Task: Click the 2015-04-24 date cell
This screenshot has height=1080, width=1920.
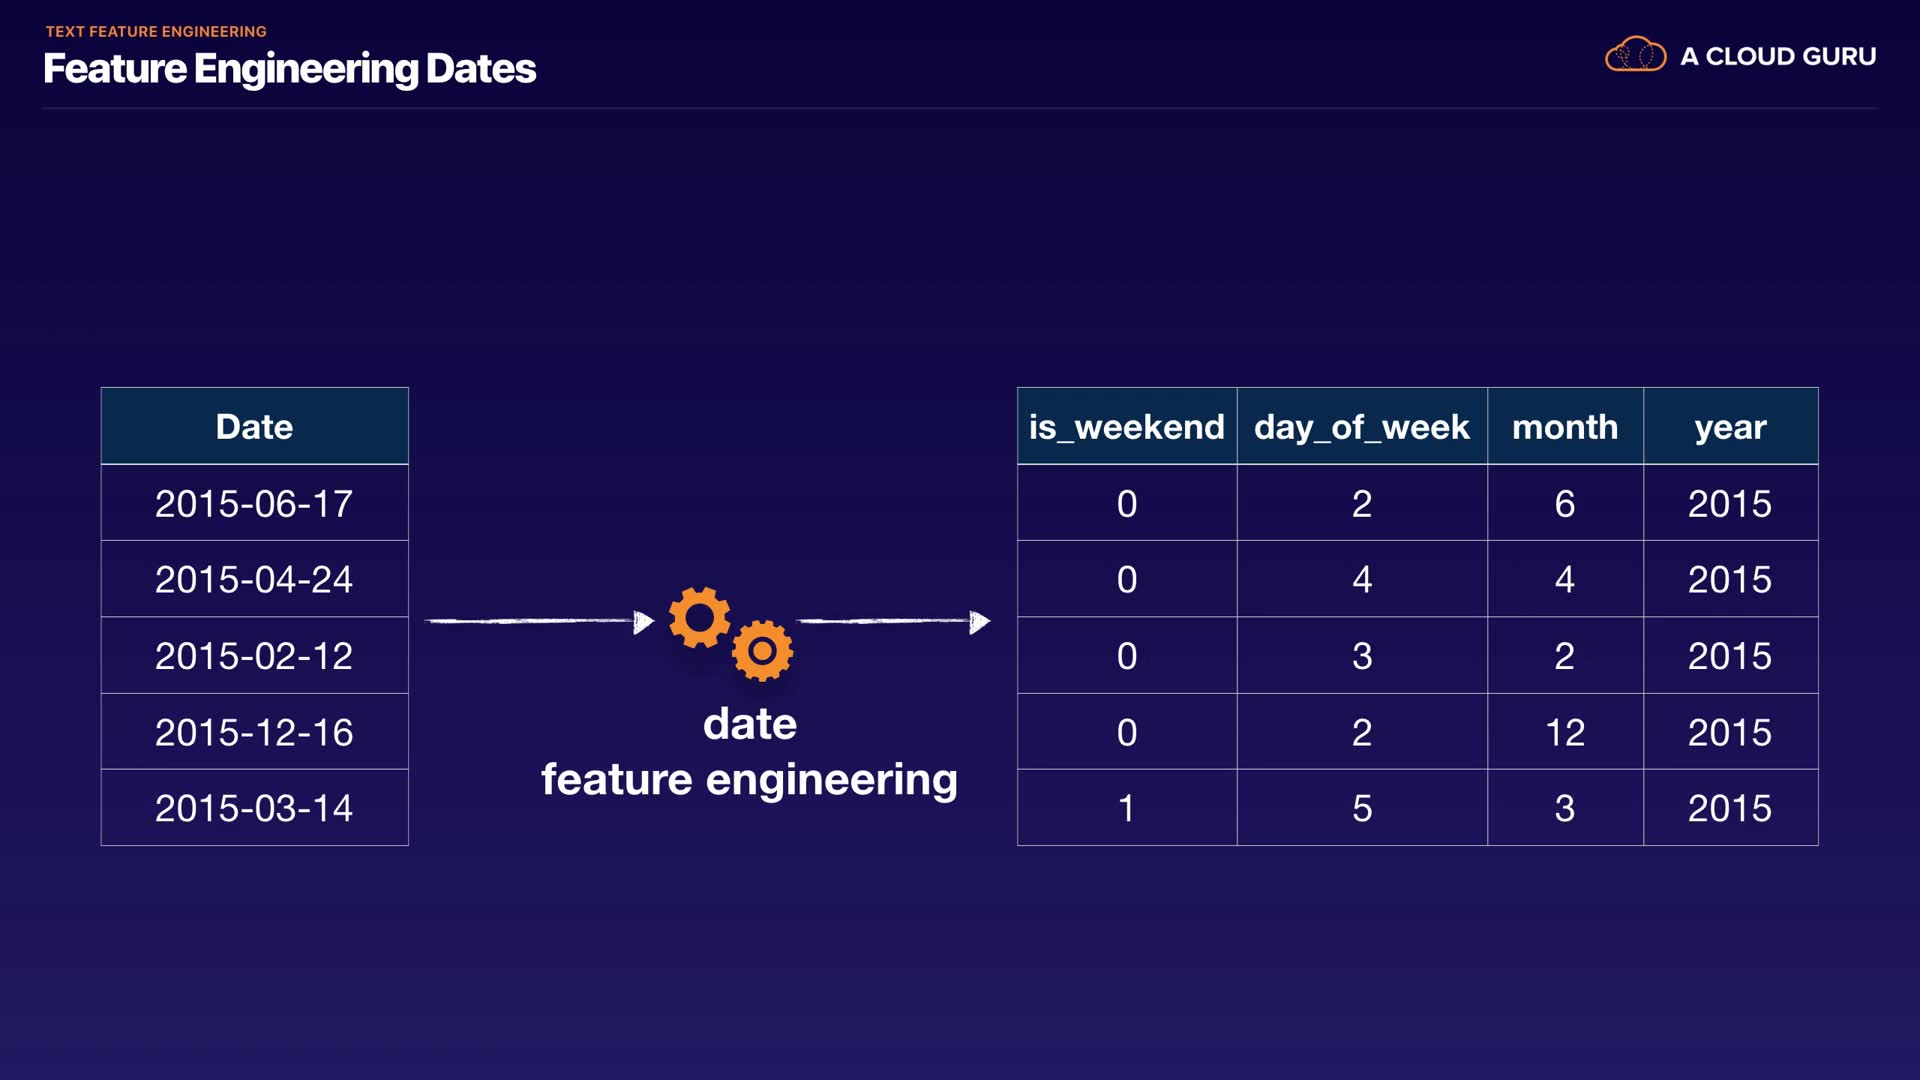Action: coord(254,579)
